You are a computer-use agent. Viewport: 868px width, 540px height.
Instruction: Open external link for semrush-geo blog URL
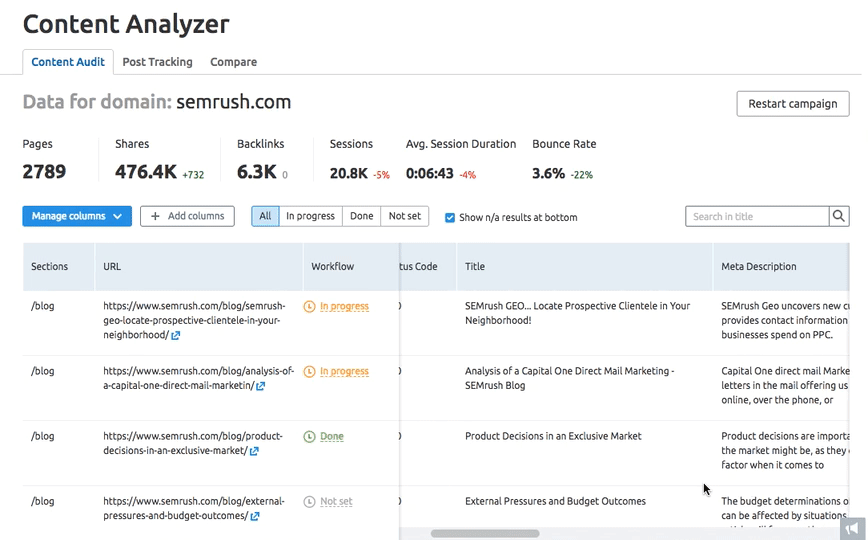[176, 336]
